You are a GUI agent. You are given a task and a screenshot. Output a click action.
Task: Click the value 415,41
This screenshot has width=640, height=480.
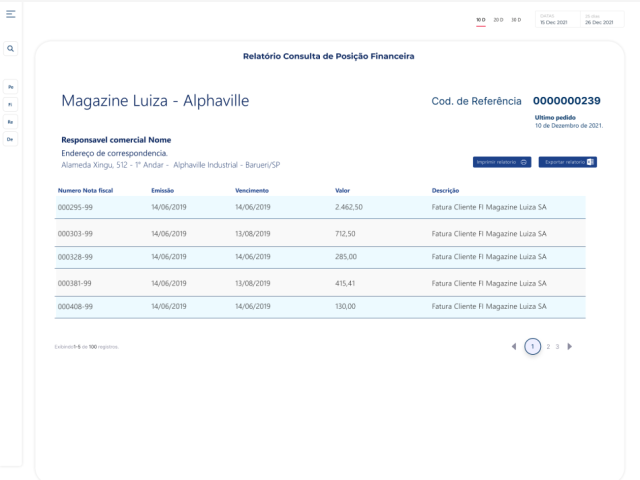pyautogui.click(x=345, y=283)
